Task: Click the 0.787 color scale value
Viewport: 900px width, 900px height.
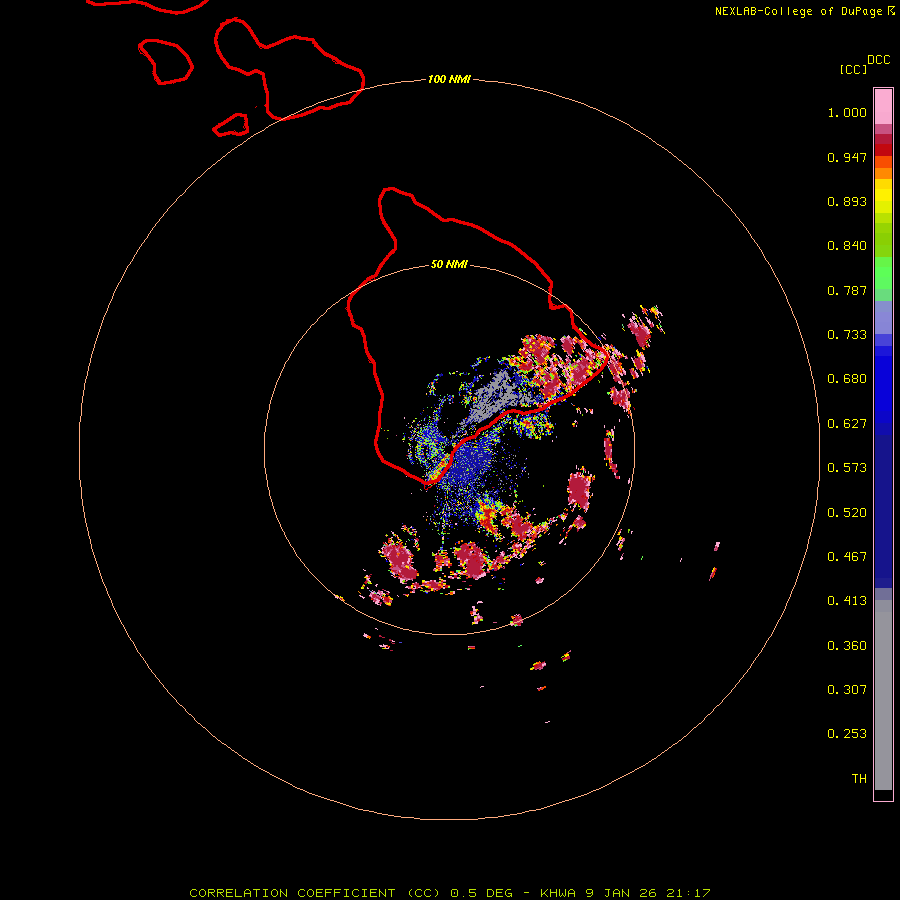Action: point(847,290)
